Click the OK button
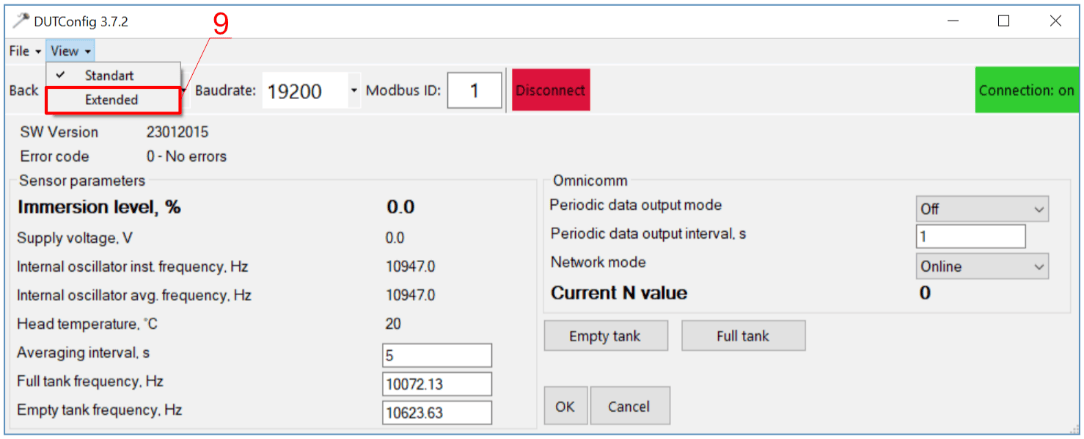Screen dimensions: 1084x439 (565, 407)
